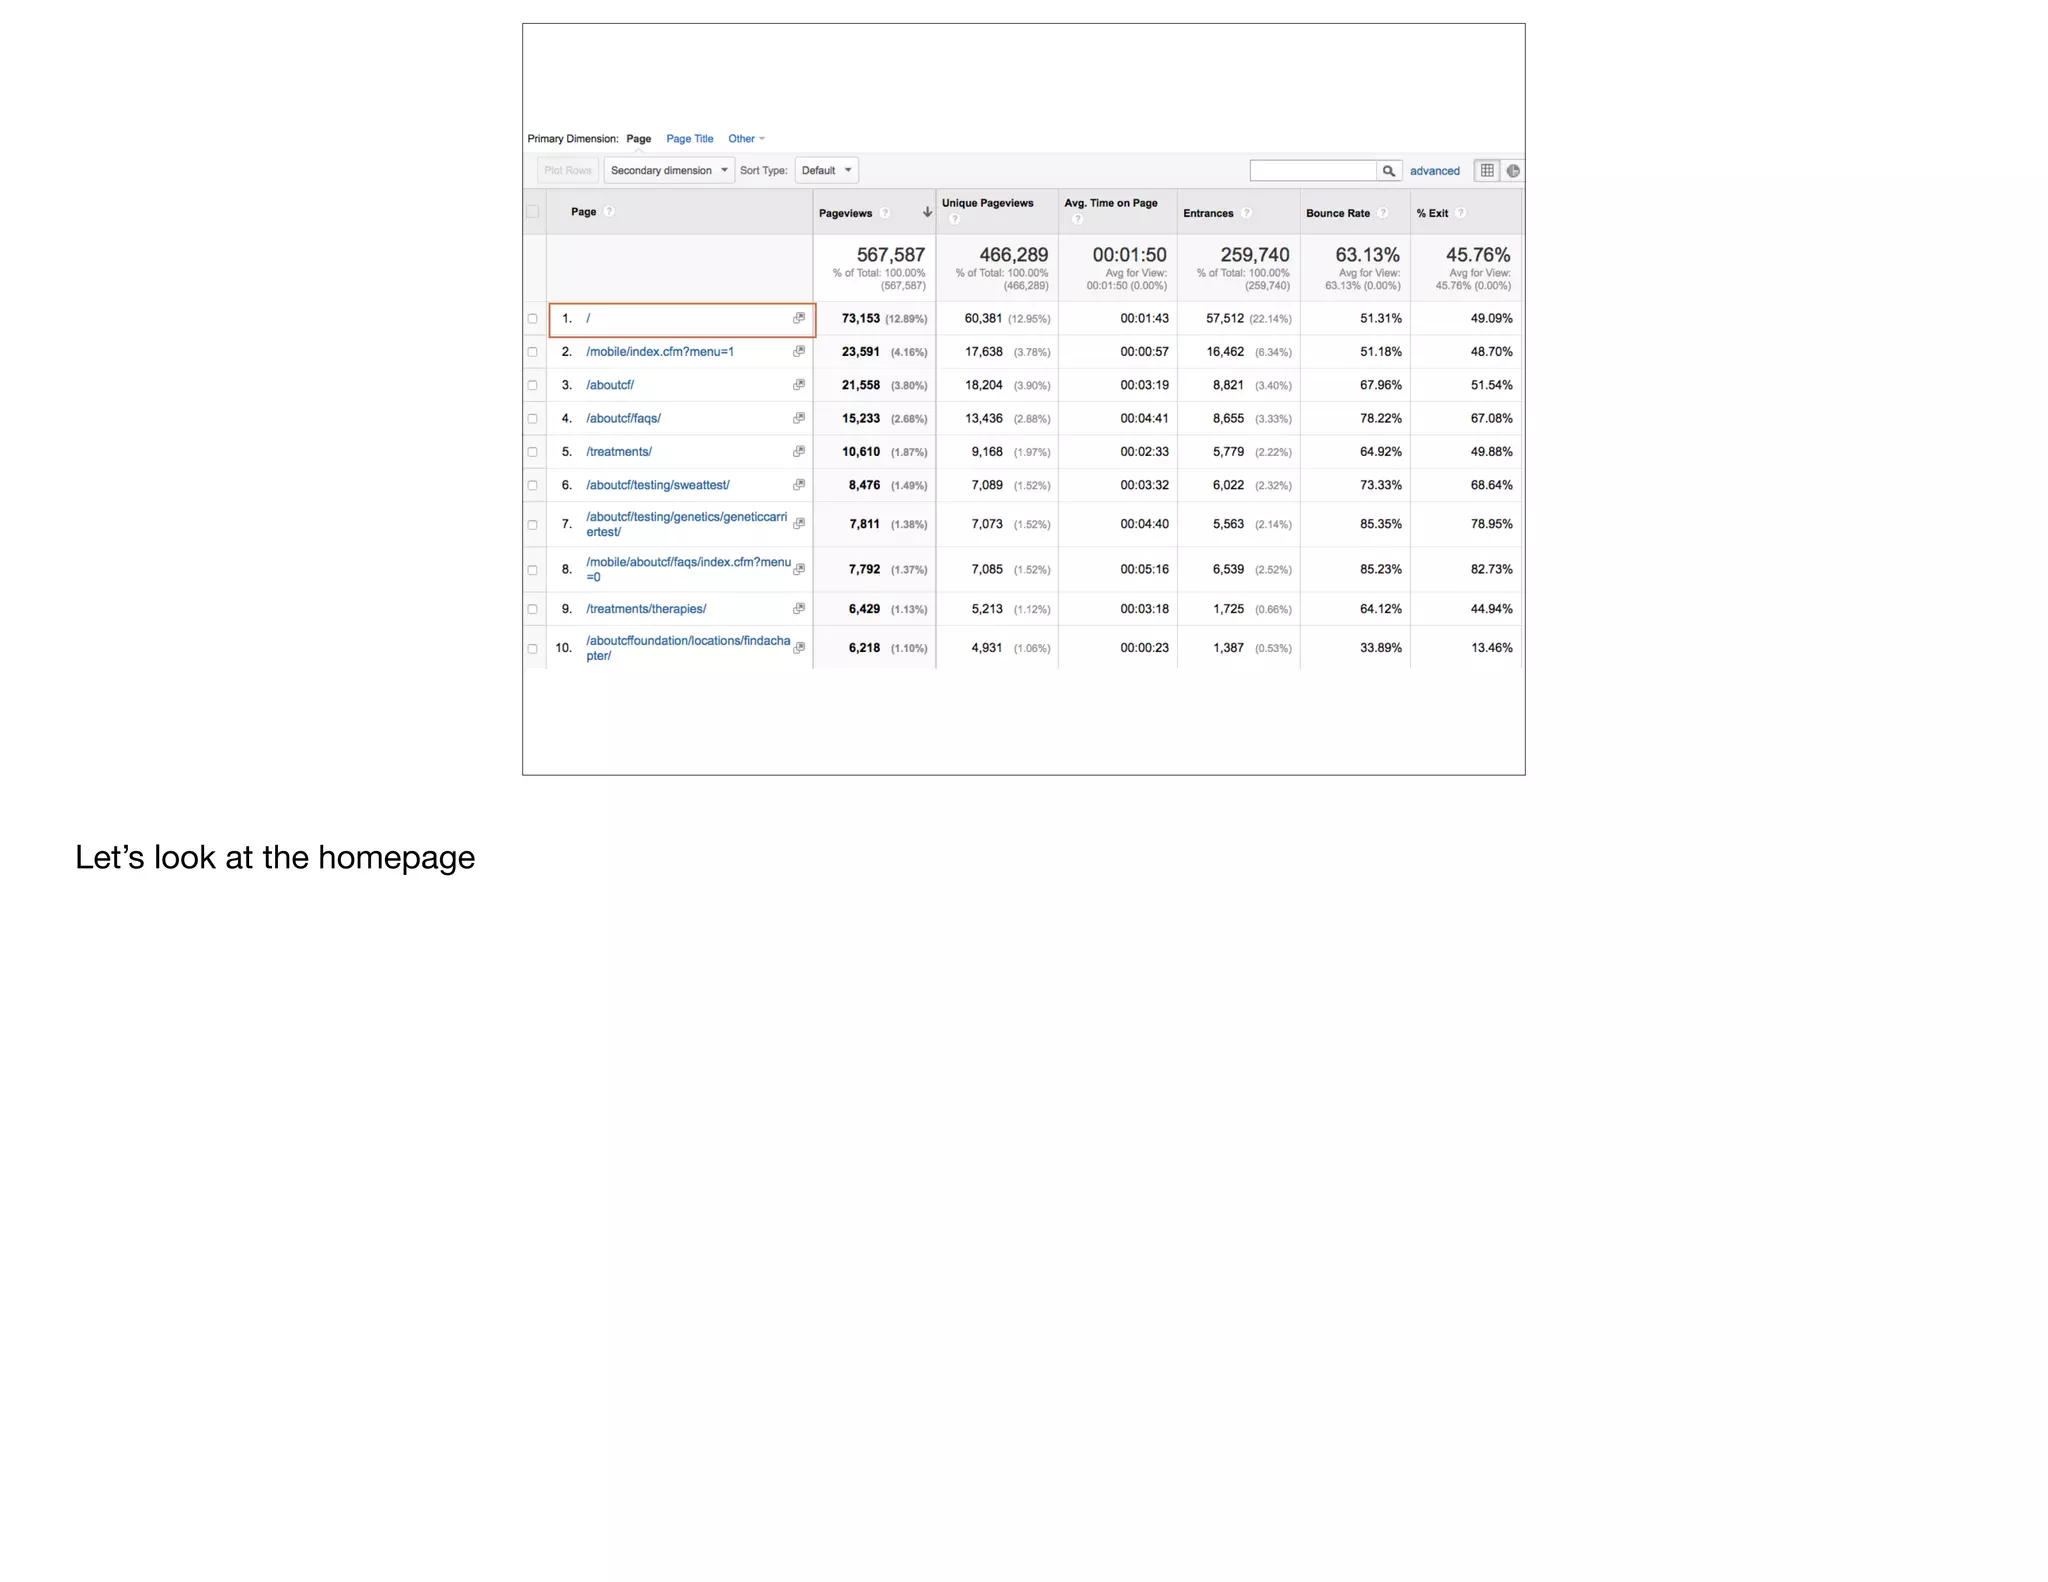Open the Other primary dimension dropdown
Image resolution: width=2048 pixels, height=1582 pixels.
746,139
